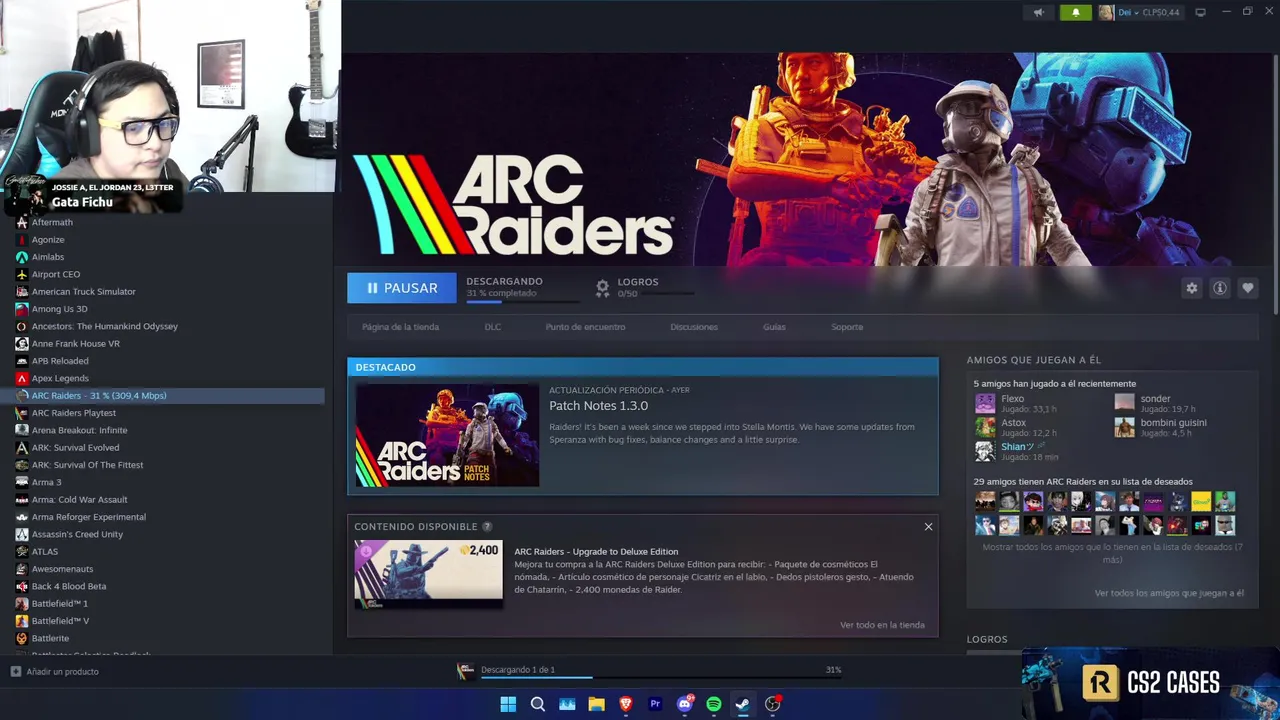Select Back 4 Blood Beta
This screenshot has height=720, width=1280.
68,586
